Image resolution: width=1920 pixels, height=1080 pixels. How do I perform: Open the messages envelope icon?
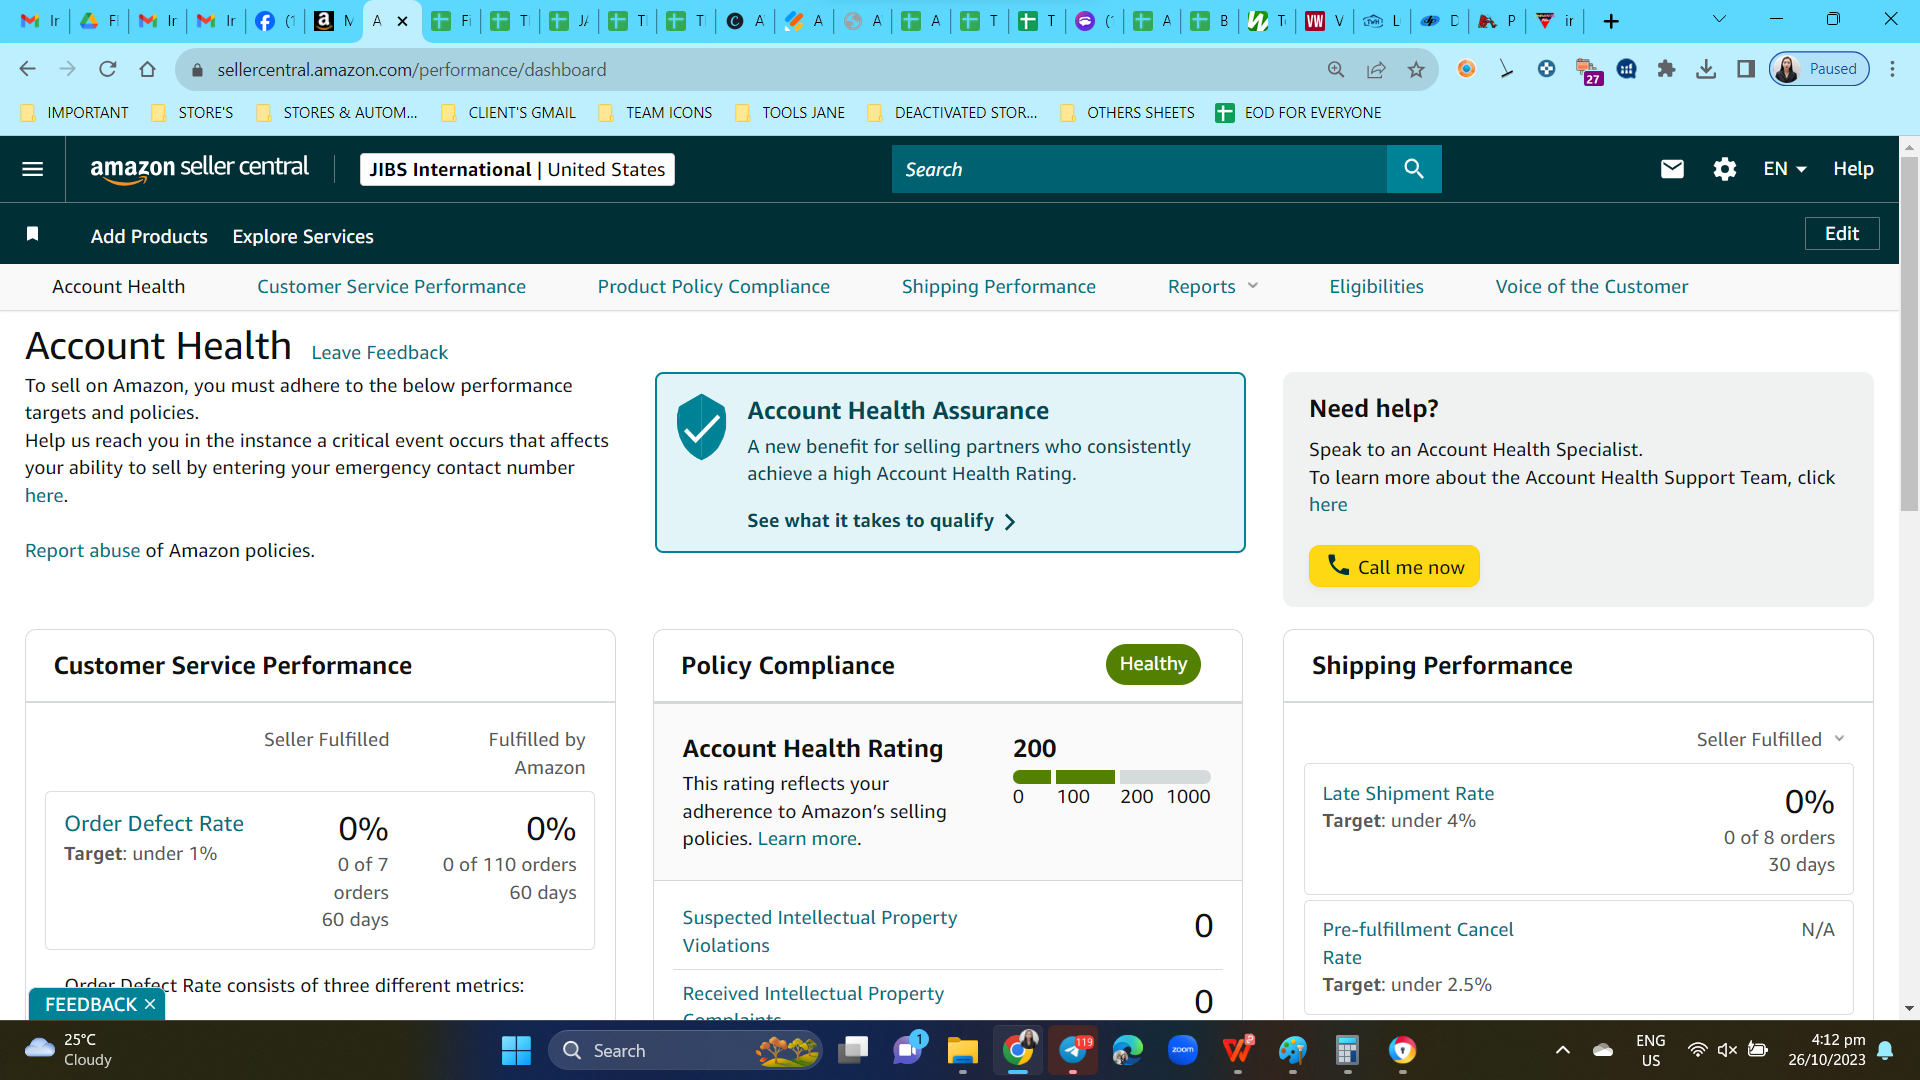(1672, 169)
